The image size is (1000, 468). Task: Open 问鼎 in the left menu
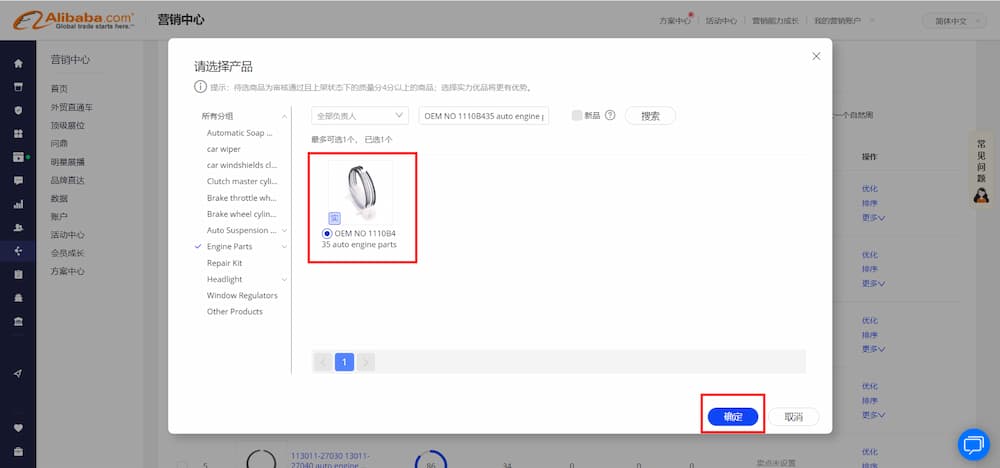click(x=59, y=144)
